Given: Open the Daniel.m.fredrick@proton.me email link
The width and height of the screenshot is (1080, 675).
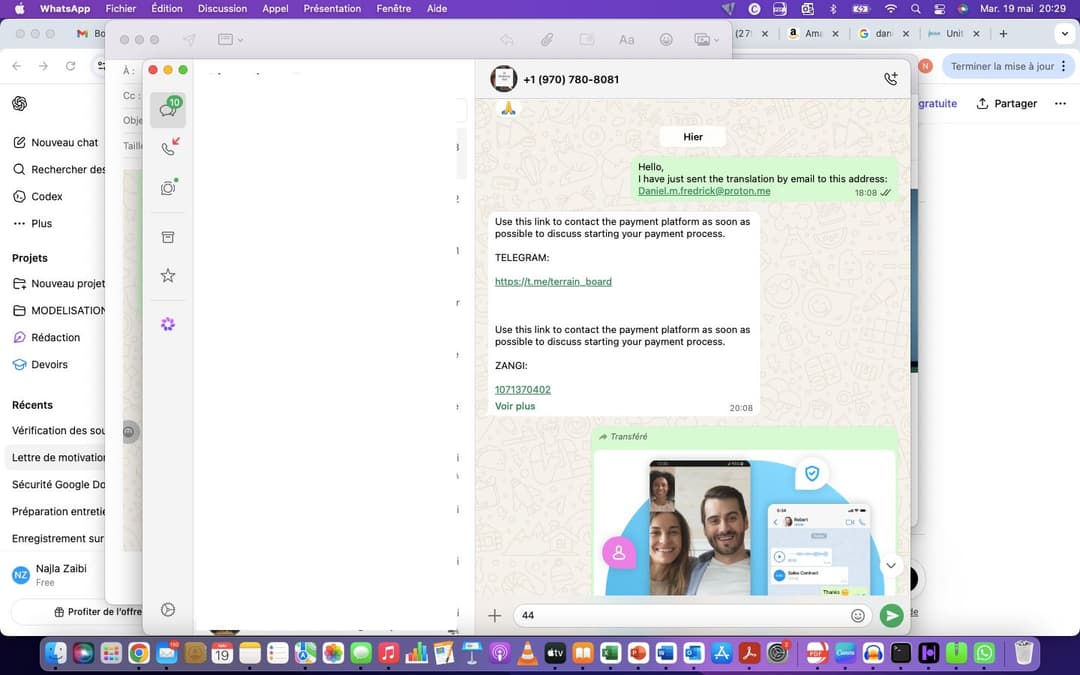Looking at the screenshot, I should [x=704, y=191].
